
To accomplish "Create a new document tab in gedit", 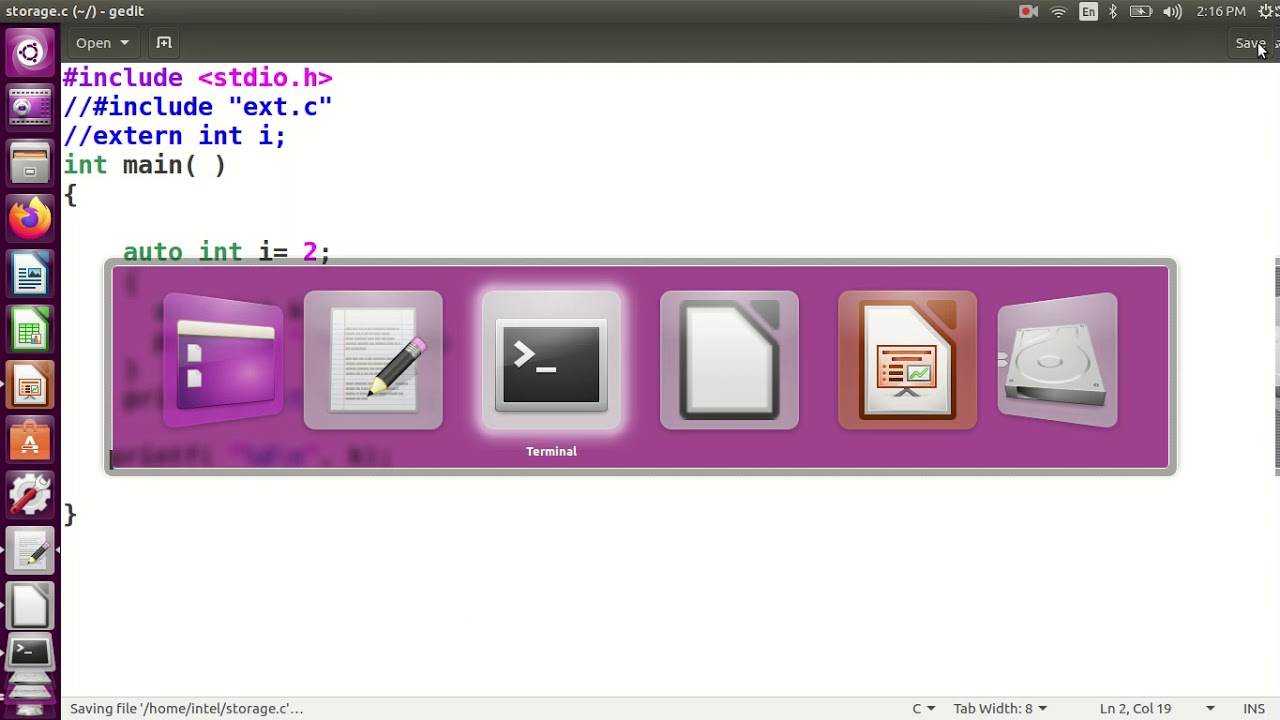I will coord(164,43).
